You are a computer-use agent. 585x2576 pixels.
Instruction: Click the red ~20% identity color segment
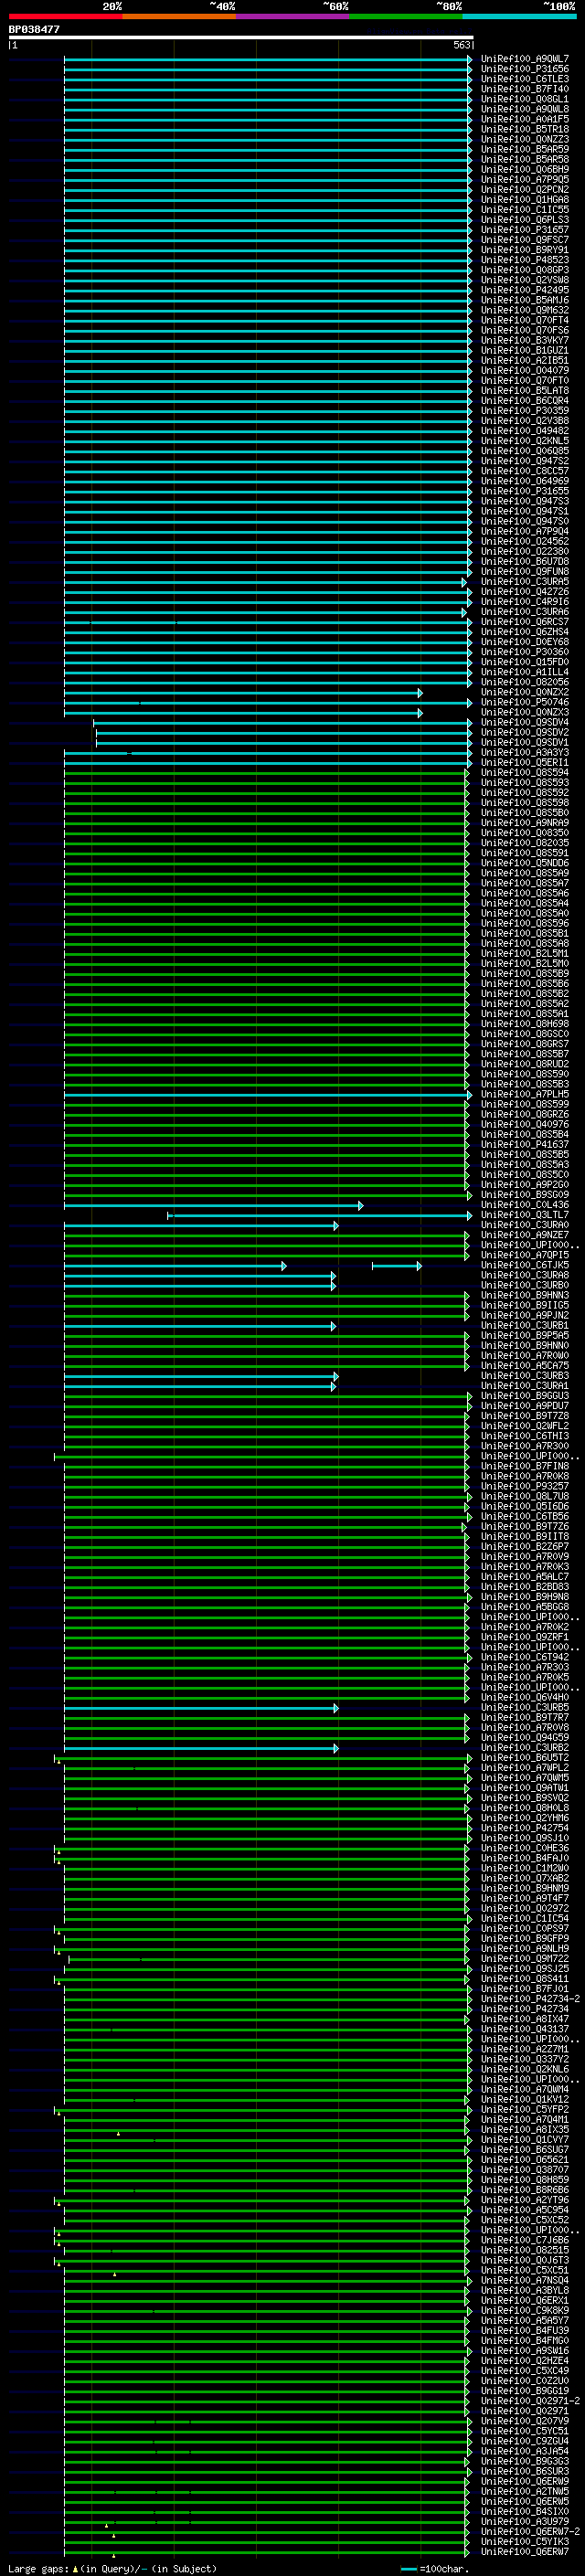(x=66, y=16)
